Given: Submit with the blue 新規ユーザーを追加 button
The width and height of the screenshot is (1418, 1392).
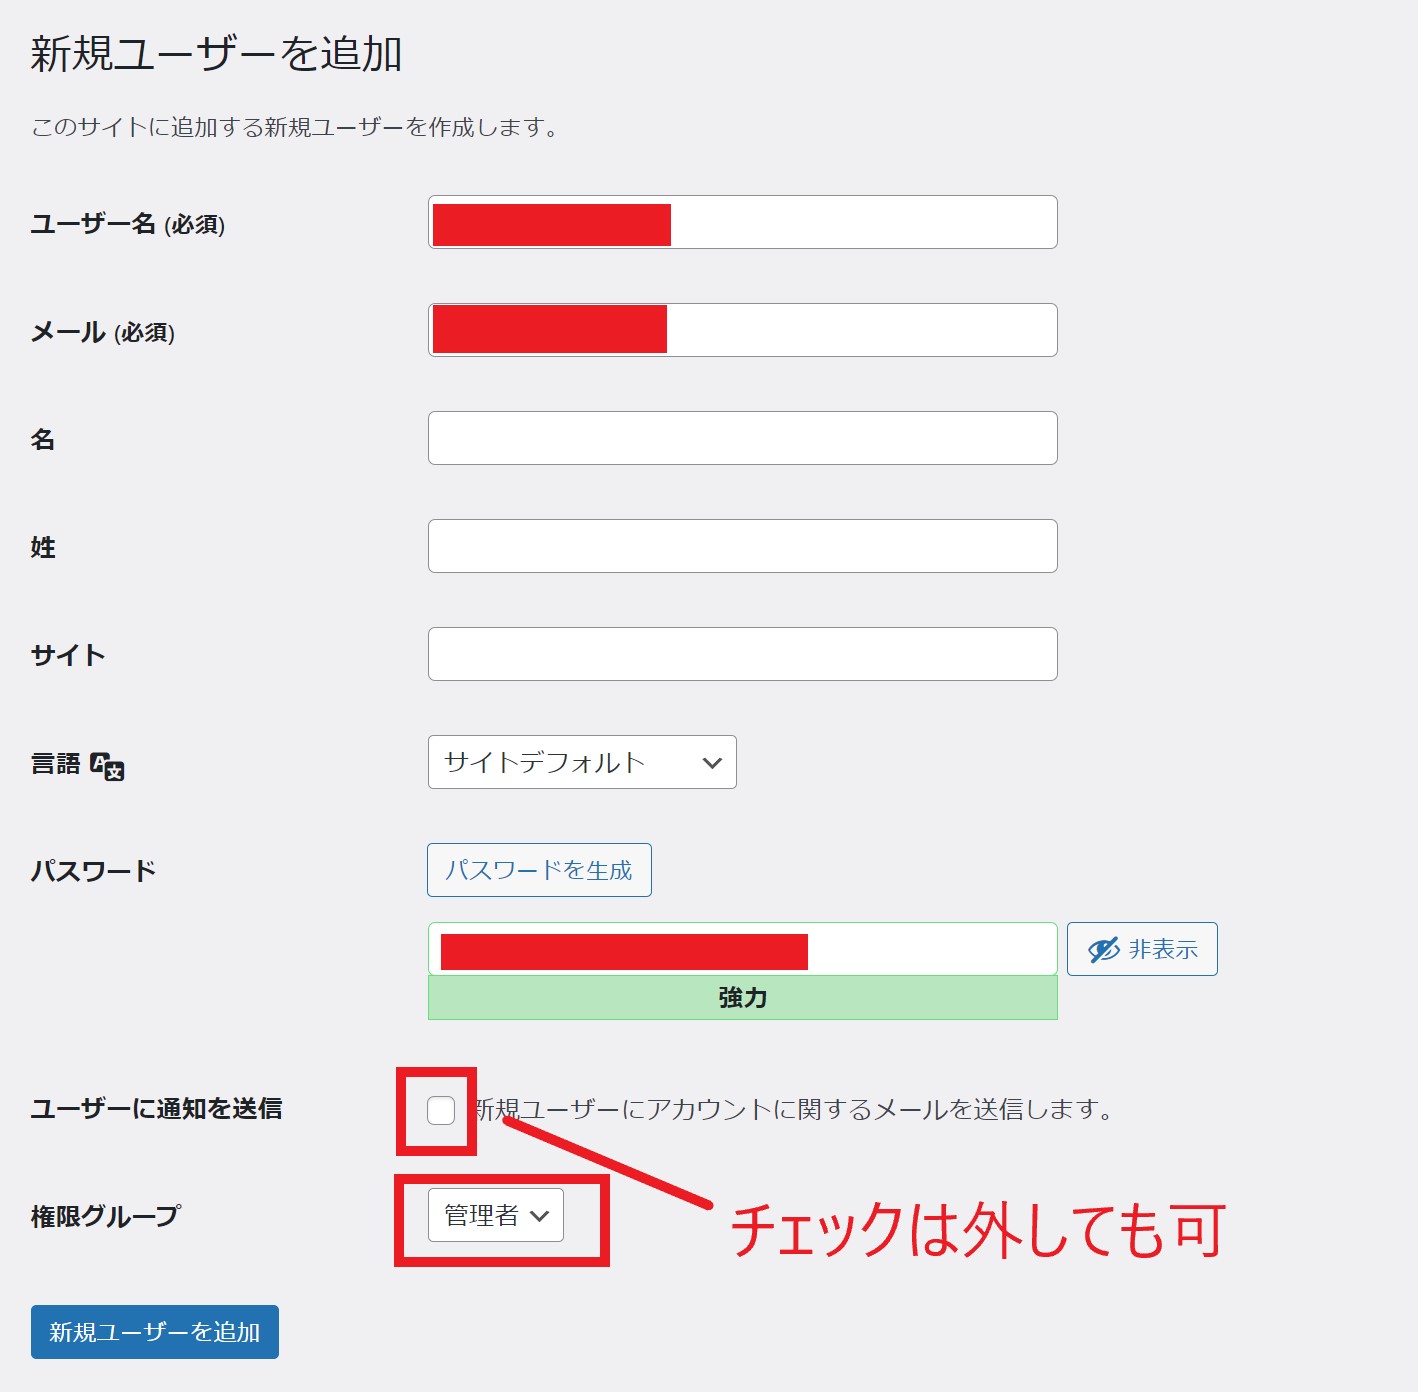Looking at the screenshot, I should pyautogui.click(x=155, y=1332).
